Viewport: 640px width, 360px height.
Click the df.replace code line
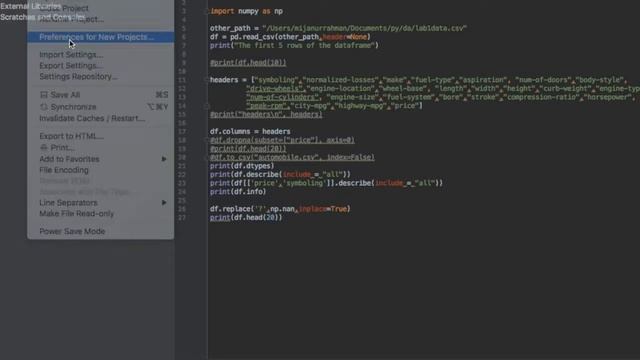coord(280,209)
